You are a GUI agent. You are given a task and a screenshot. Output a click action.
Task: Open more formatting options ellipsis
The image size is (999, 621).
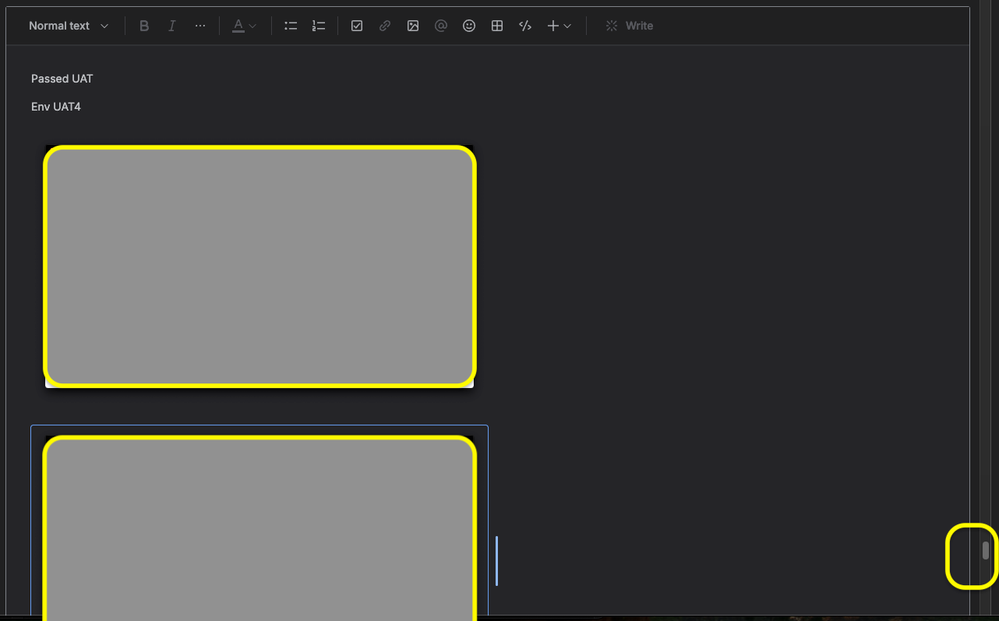click(200, 26)
